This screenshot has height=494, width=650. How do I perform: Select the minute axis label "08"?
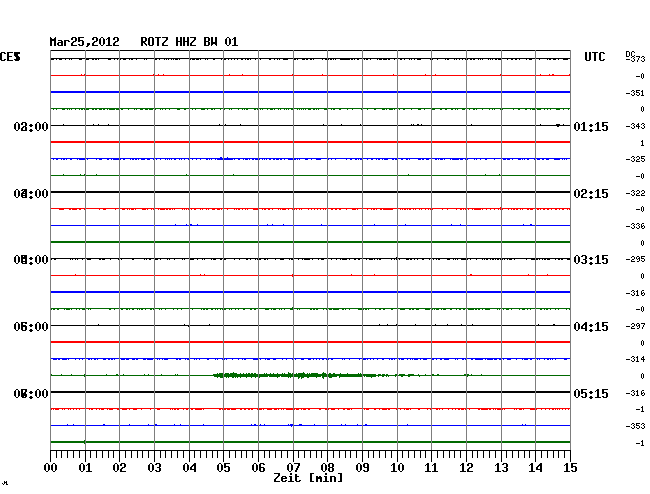point(327,468)
